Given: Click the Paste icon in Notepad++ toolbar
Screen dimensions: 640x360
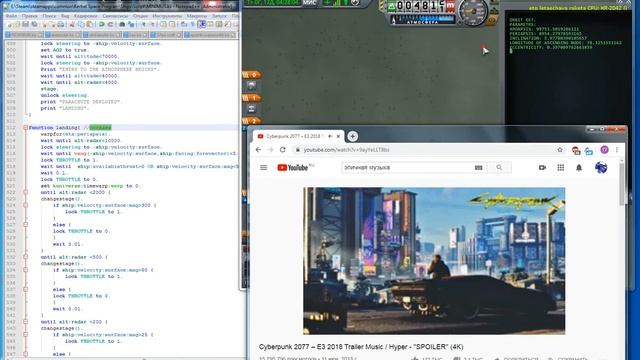Looking at the screenshot, I should point(89,24).
